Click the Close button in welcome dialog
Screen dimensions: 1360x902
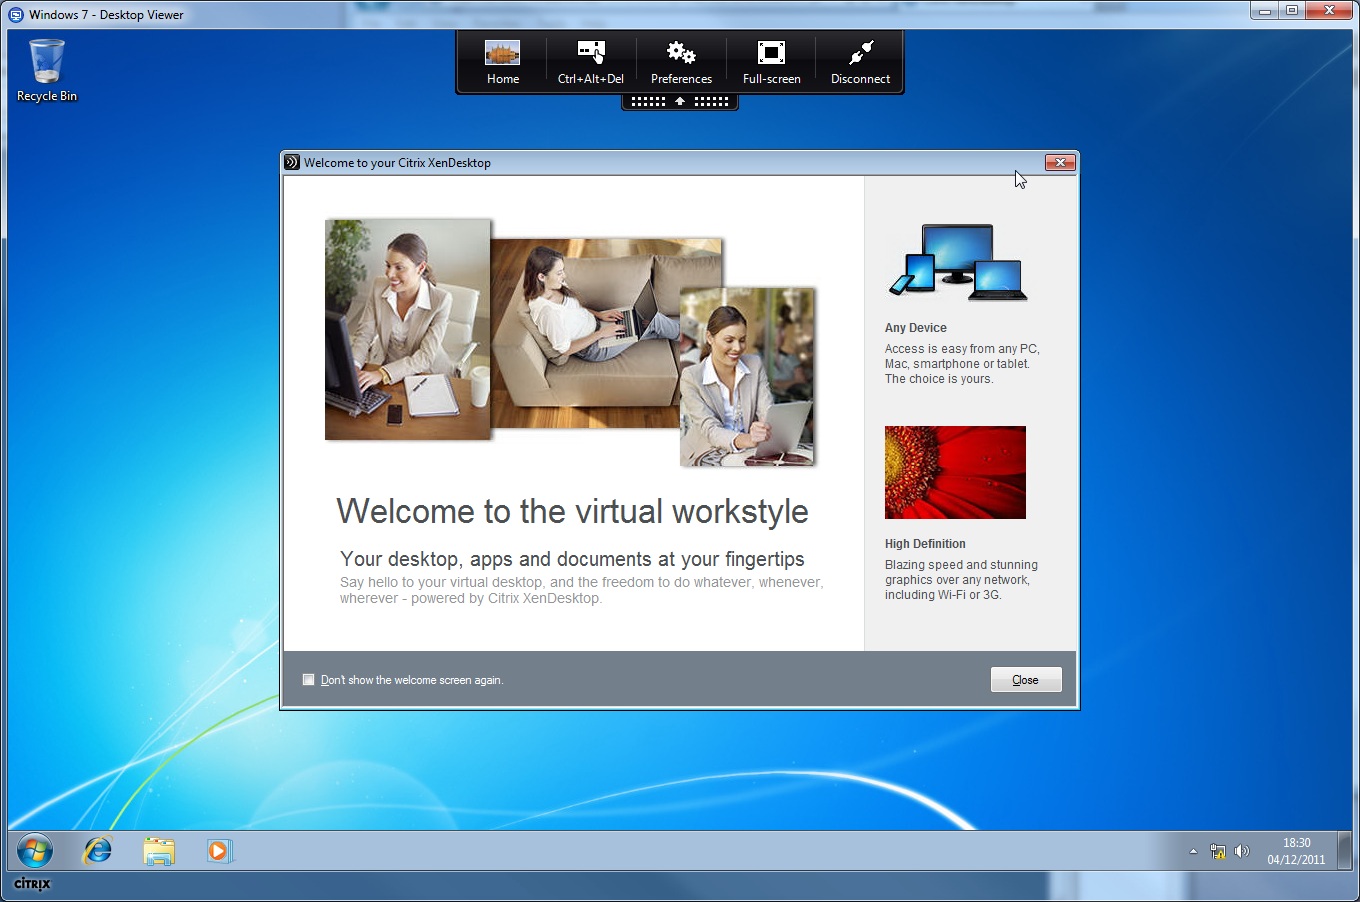(1026, 680)
